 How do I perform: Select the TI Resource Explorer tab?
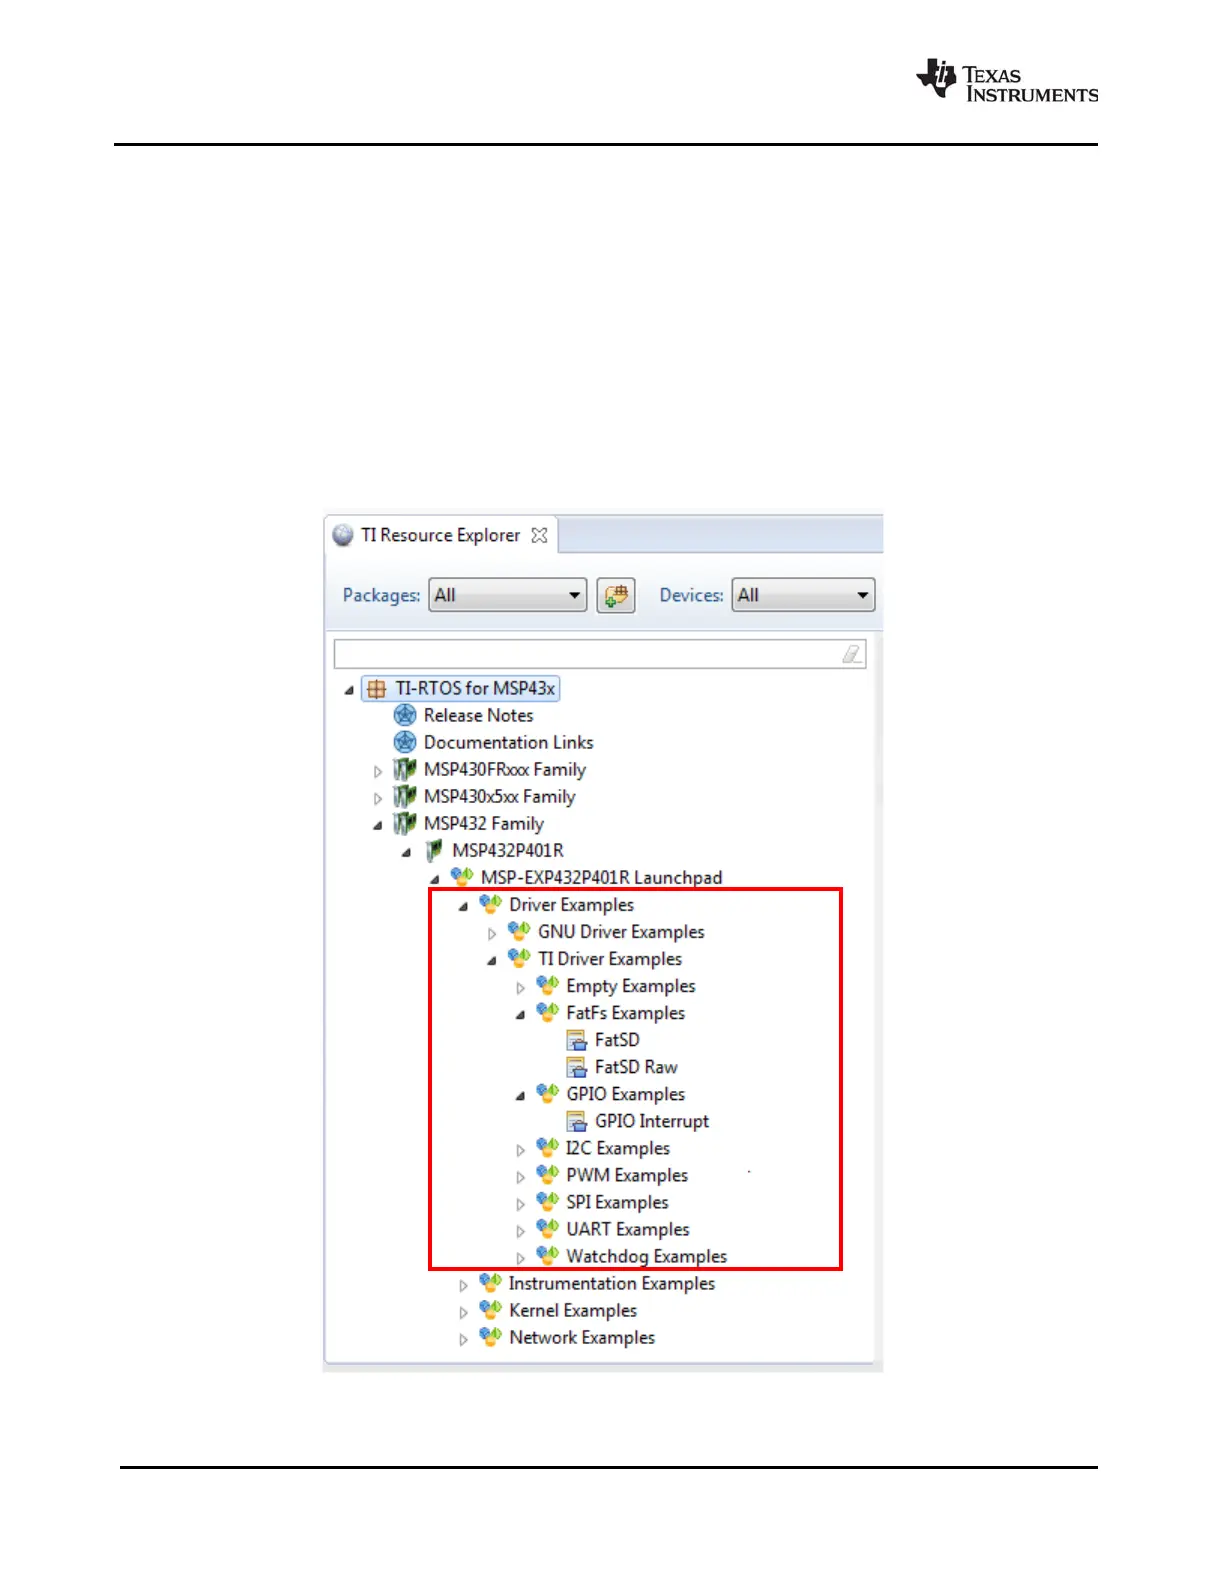(x=440, y=535)
